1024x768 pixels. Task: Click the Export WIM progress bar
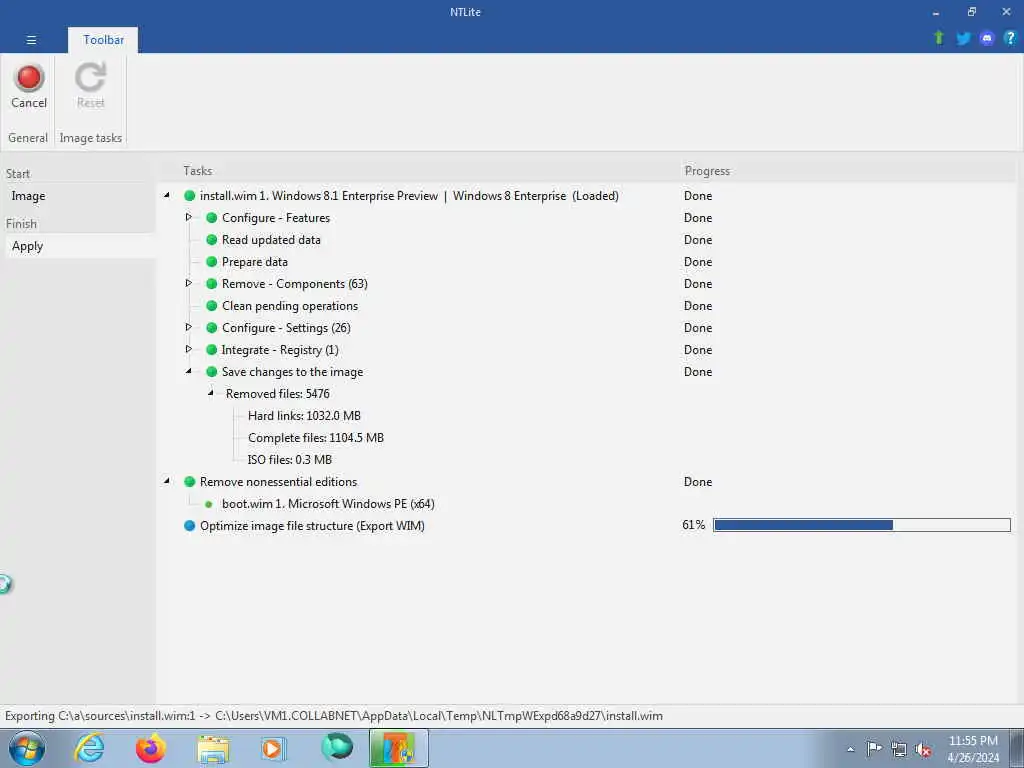pyautogui.click(x=862, y=525)
